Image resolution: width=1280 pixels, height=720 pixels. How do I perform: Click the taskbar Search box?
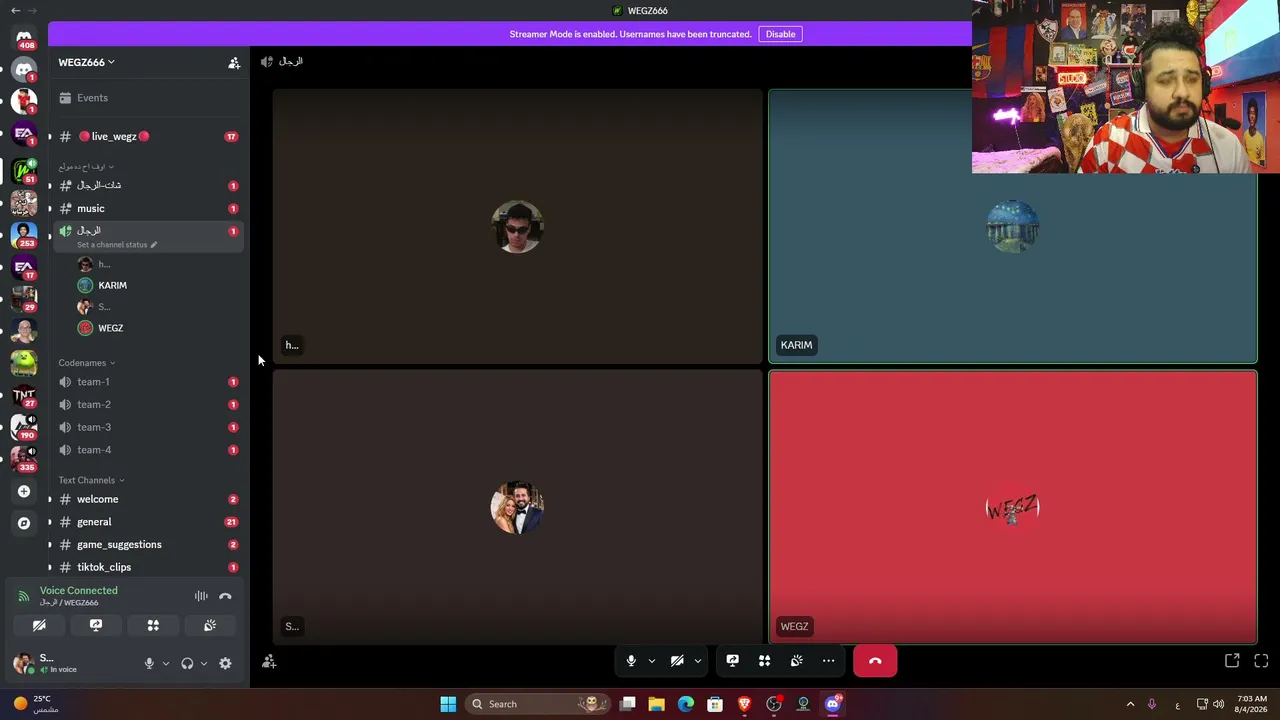538,704
